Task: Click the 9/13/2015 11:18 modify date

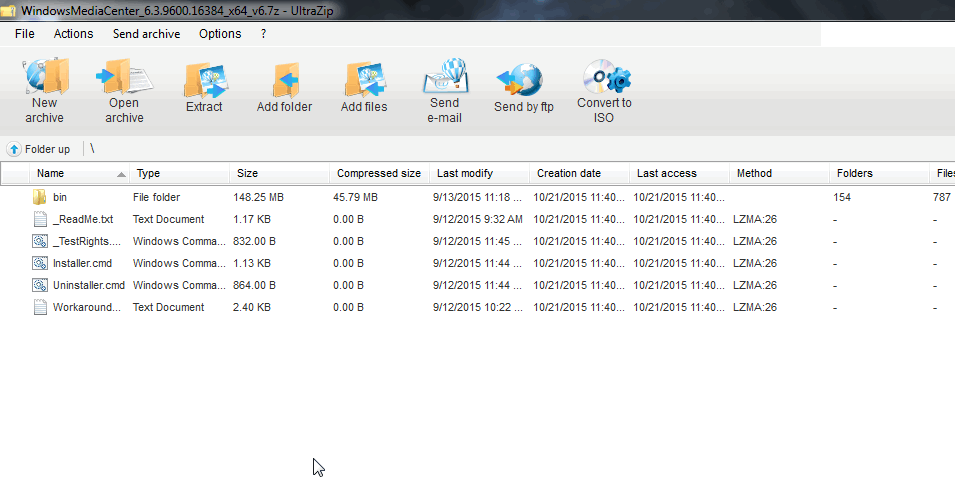Action: pyautogui.click(x=478, y=197)
